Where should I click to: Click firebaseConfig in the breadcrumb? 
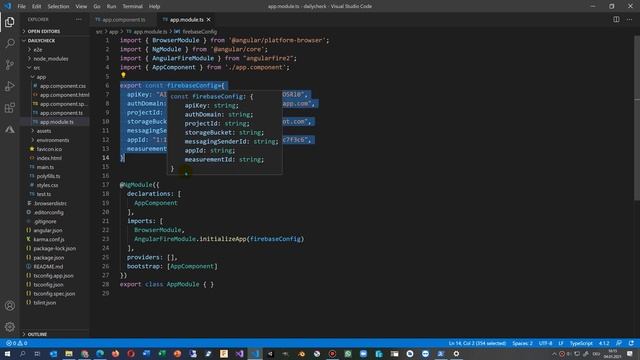click(x=200, y=31)
